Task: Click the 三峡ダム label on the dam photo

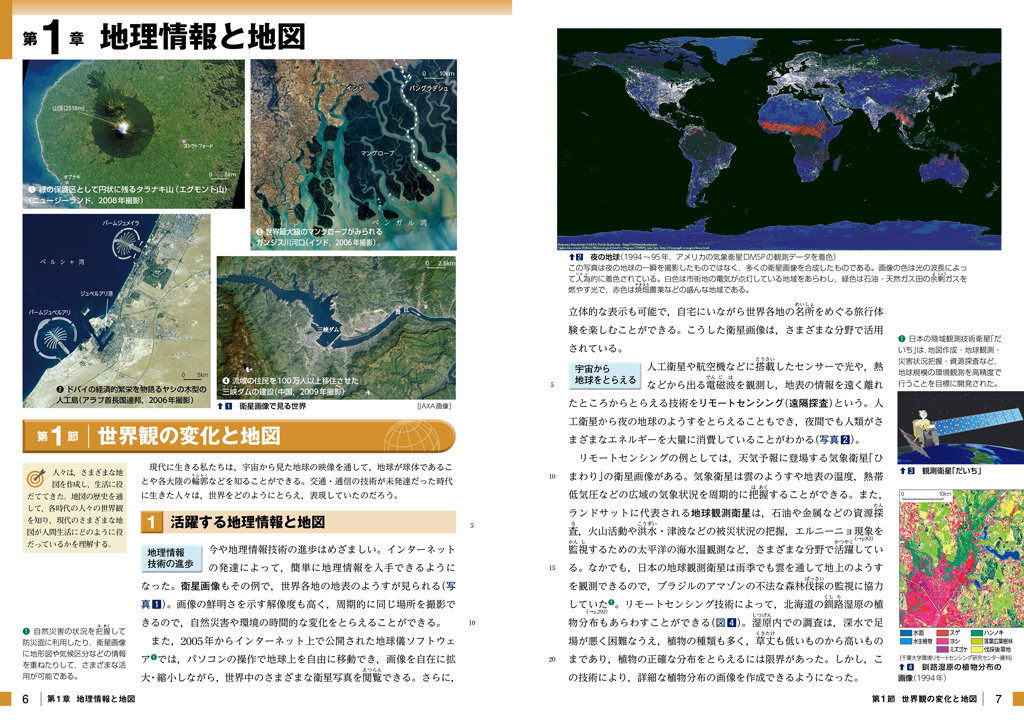Action: click(328, 330)
